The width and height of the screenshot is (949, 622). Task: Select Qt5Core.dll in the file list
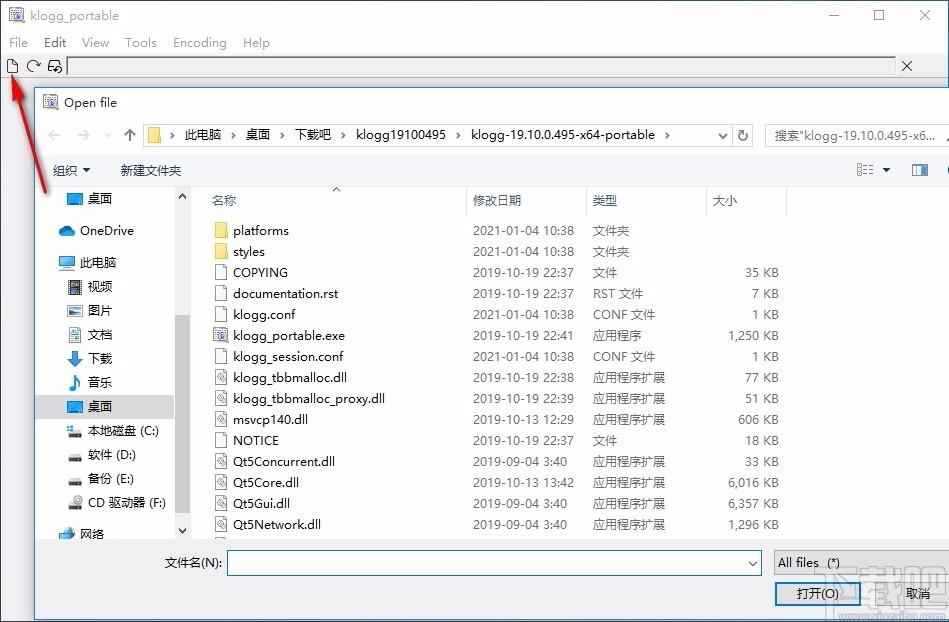pyautogui.click(x=266, y=482)
